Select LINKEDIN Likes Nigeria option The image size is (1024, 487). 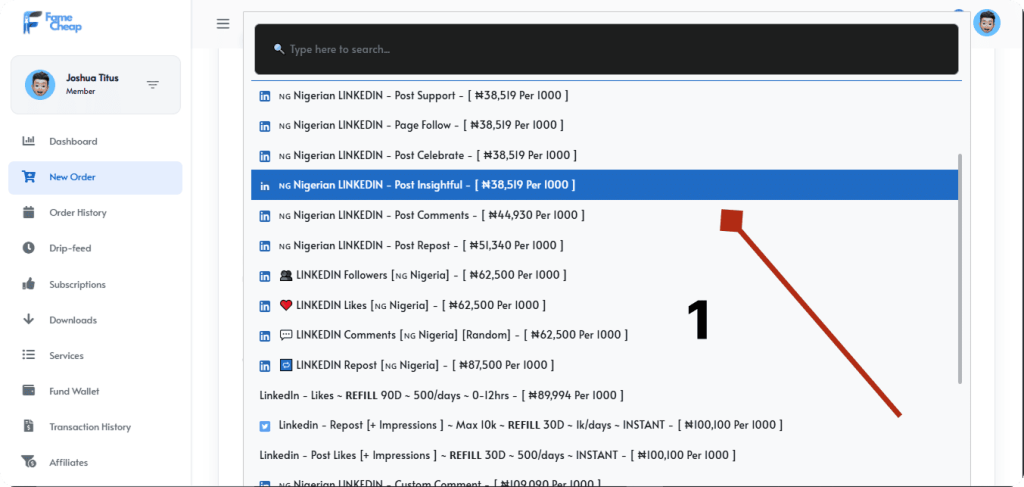(604, 305)
